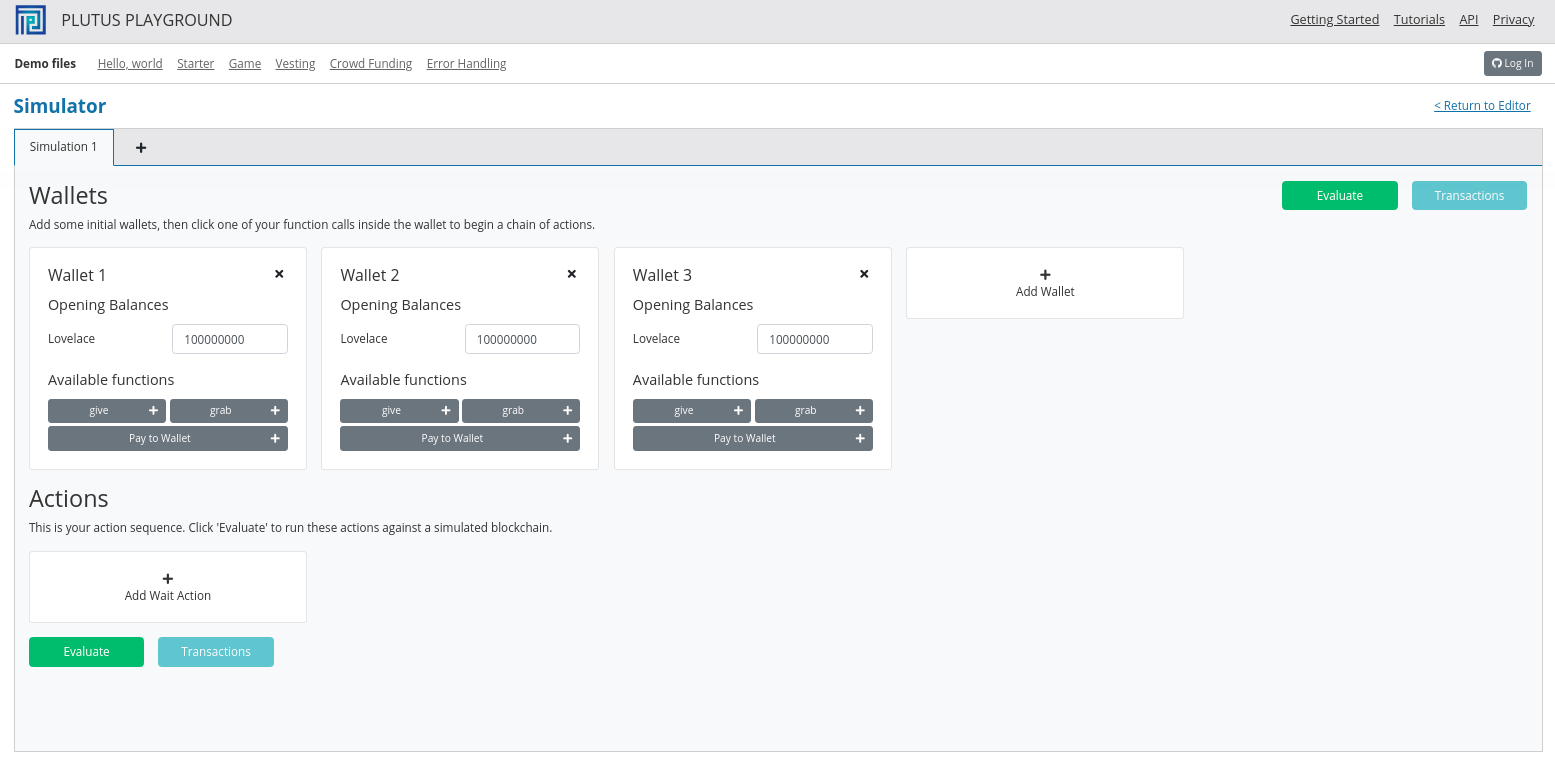The width and height of the screenshot is (1555, 758).
Task: Add Wallet 3's Pay to Wallet action
Action: pos(752,439)
